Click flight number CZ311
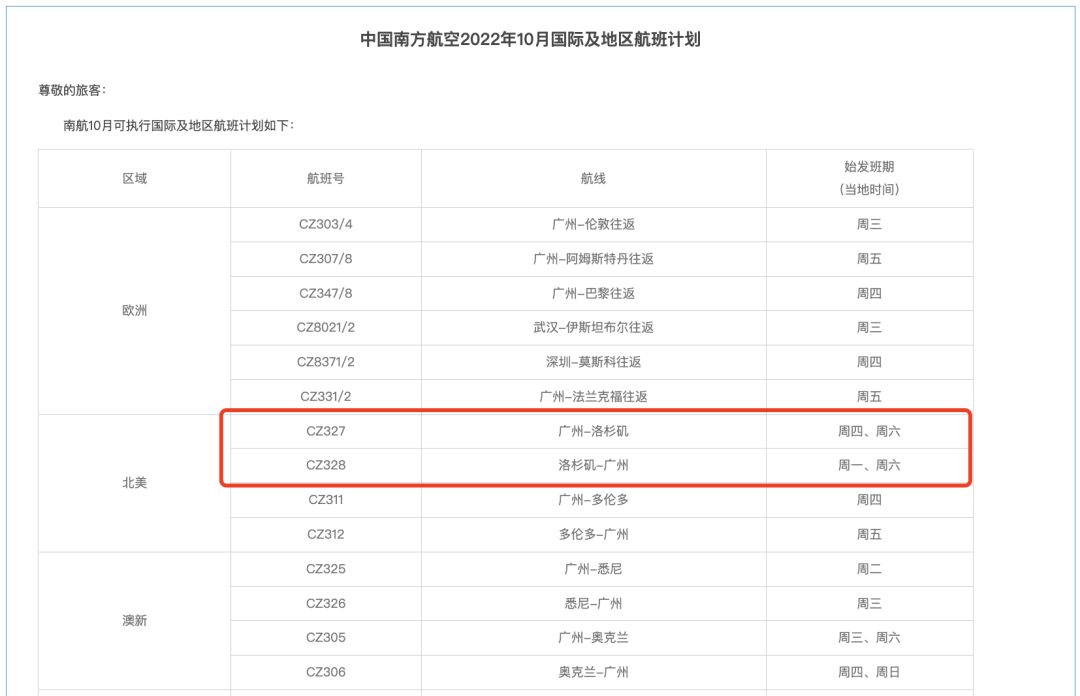1080x696 pixels. pyautogui.click(x=326, y=500)
